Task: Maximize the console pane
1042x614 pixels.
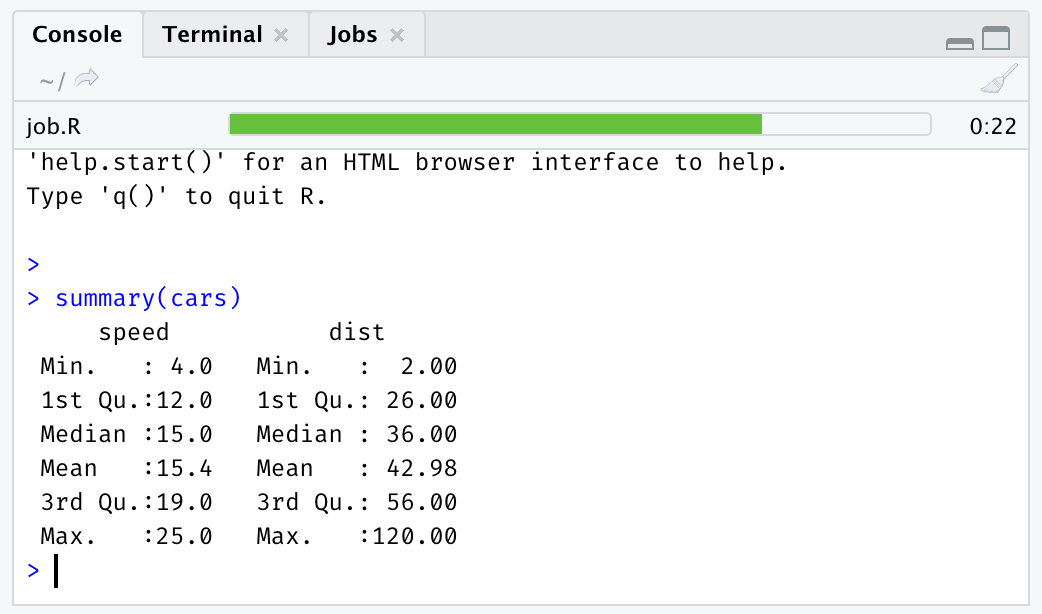Action: pyautogui.click(x=996, y=40)
